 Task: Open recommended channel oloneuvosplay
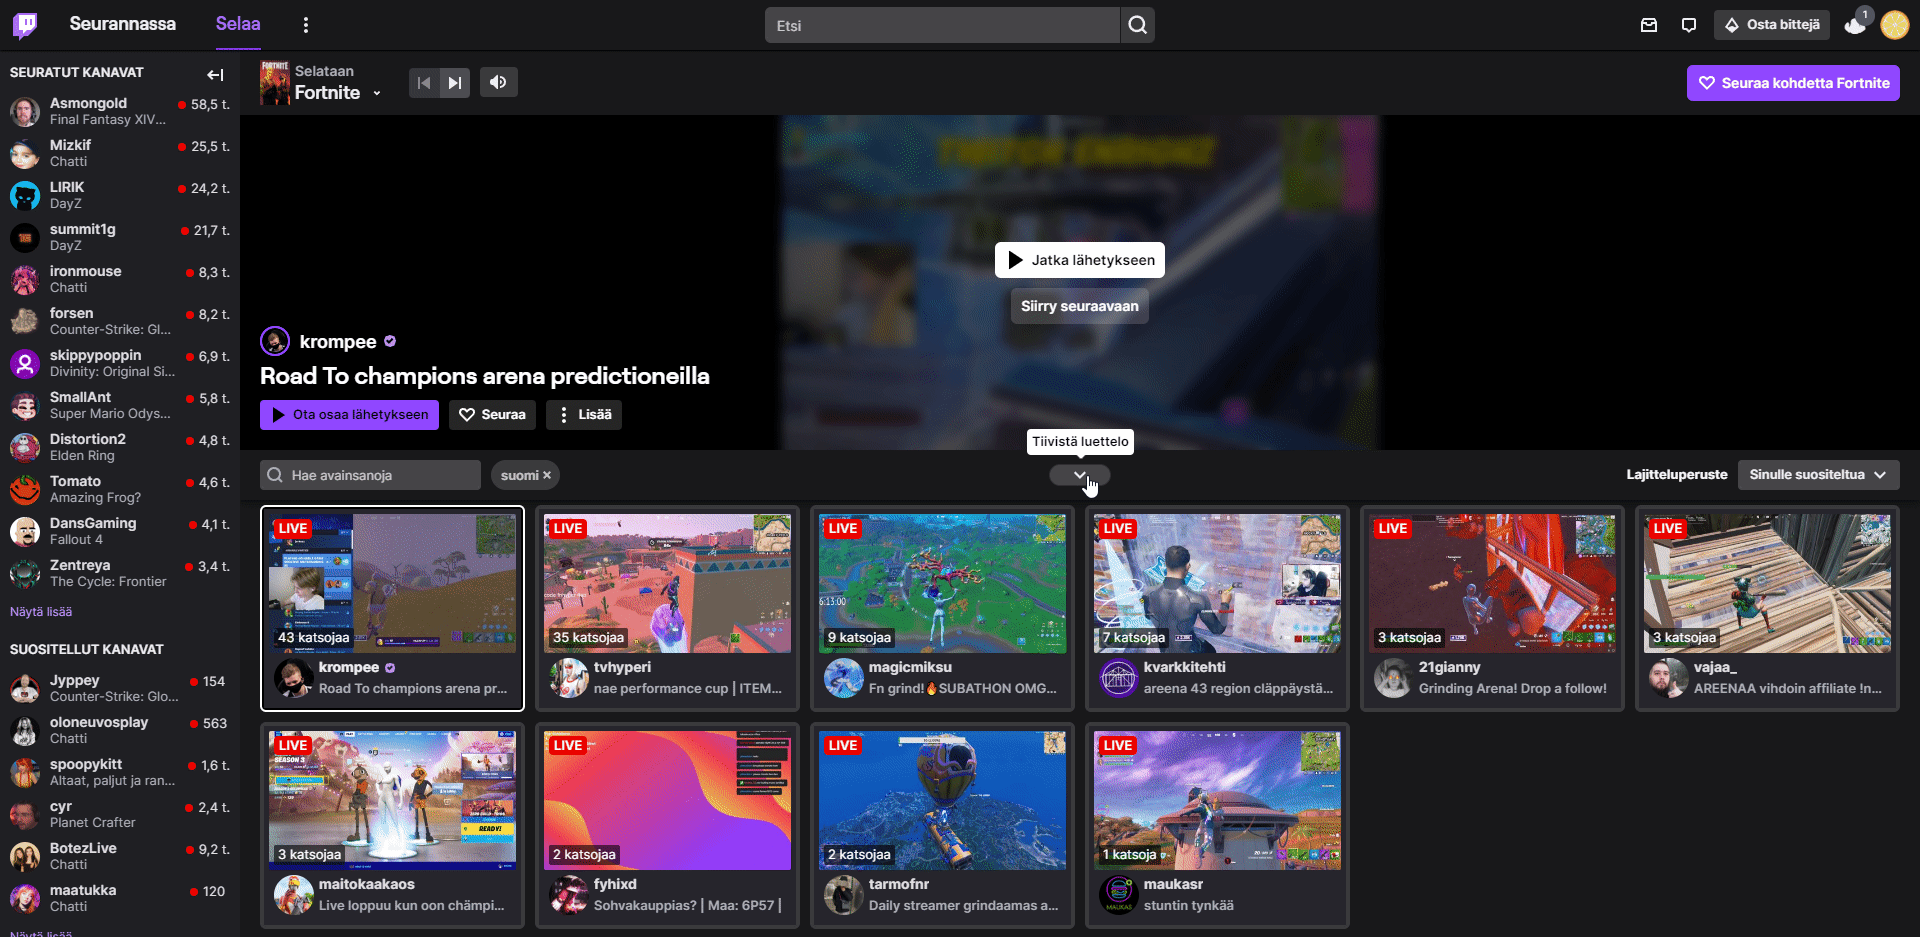(x=120, y=730)
